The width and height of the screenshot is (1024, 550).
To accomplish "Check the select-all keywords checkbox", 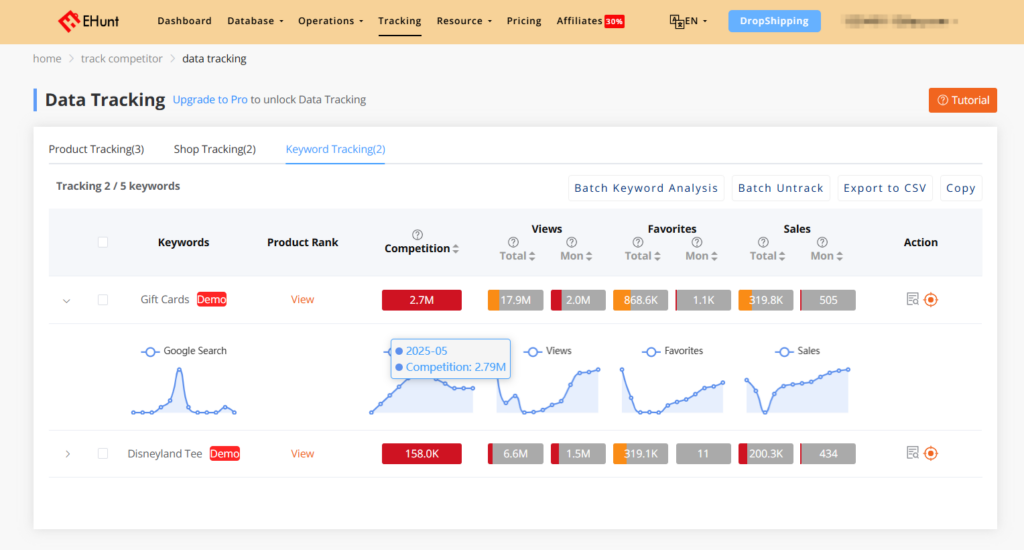I will point(103,242).
